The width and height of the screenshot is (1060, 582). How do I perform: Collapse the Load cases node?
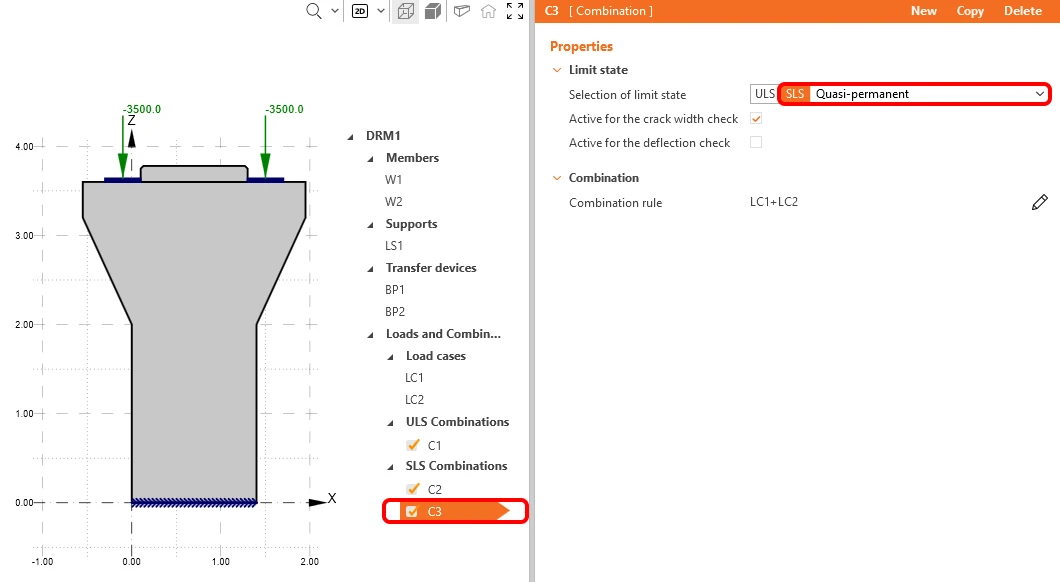[x=391, y=357]
